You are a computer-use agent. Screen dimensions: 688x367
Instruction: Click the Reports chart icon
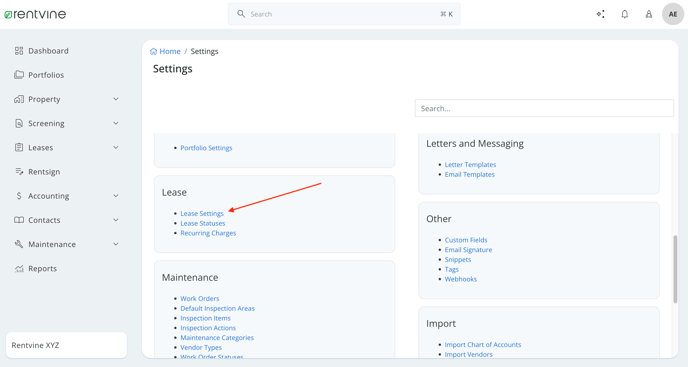coord(19,268)
